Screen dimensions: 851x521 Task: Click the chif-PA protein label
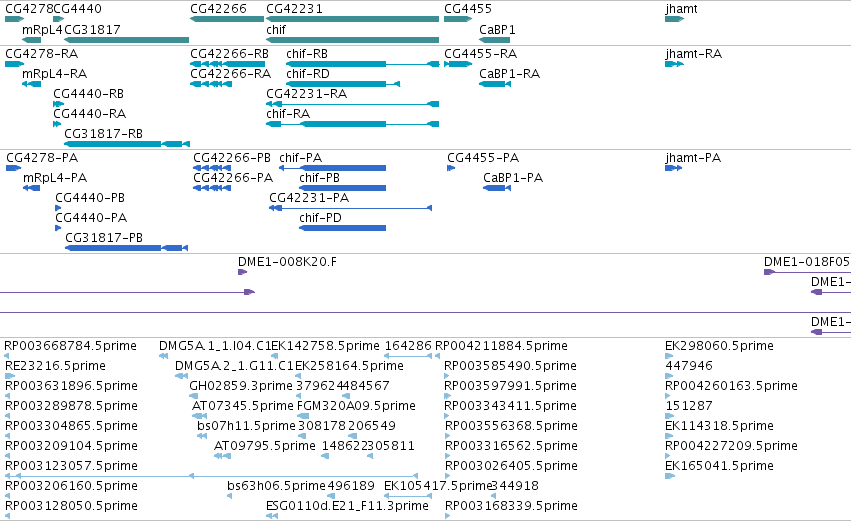(x=301, y=158)
